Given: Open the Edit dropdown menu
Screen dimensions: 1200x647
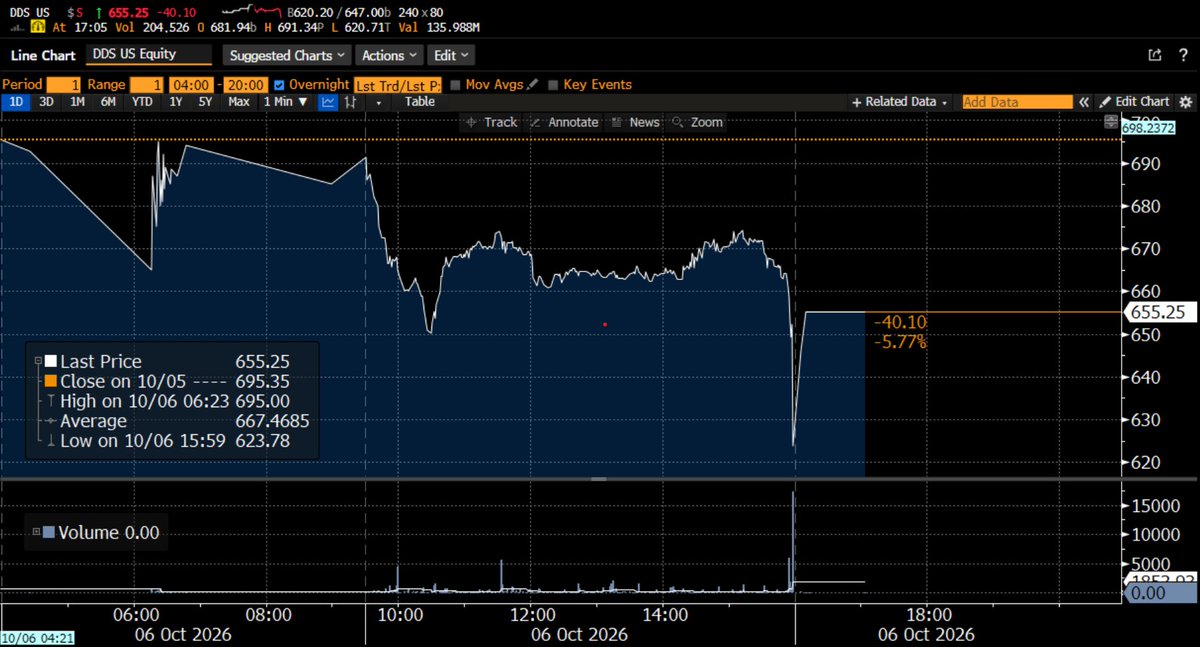Looking at the screenshot, I should pyautogui.click(x=451, y=55).
